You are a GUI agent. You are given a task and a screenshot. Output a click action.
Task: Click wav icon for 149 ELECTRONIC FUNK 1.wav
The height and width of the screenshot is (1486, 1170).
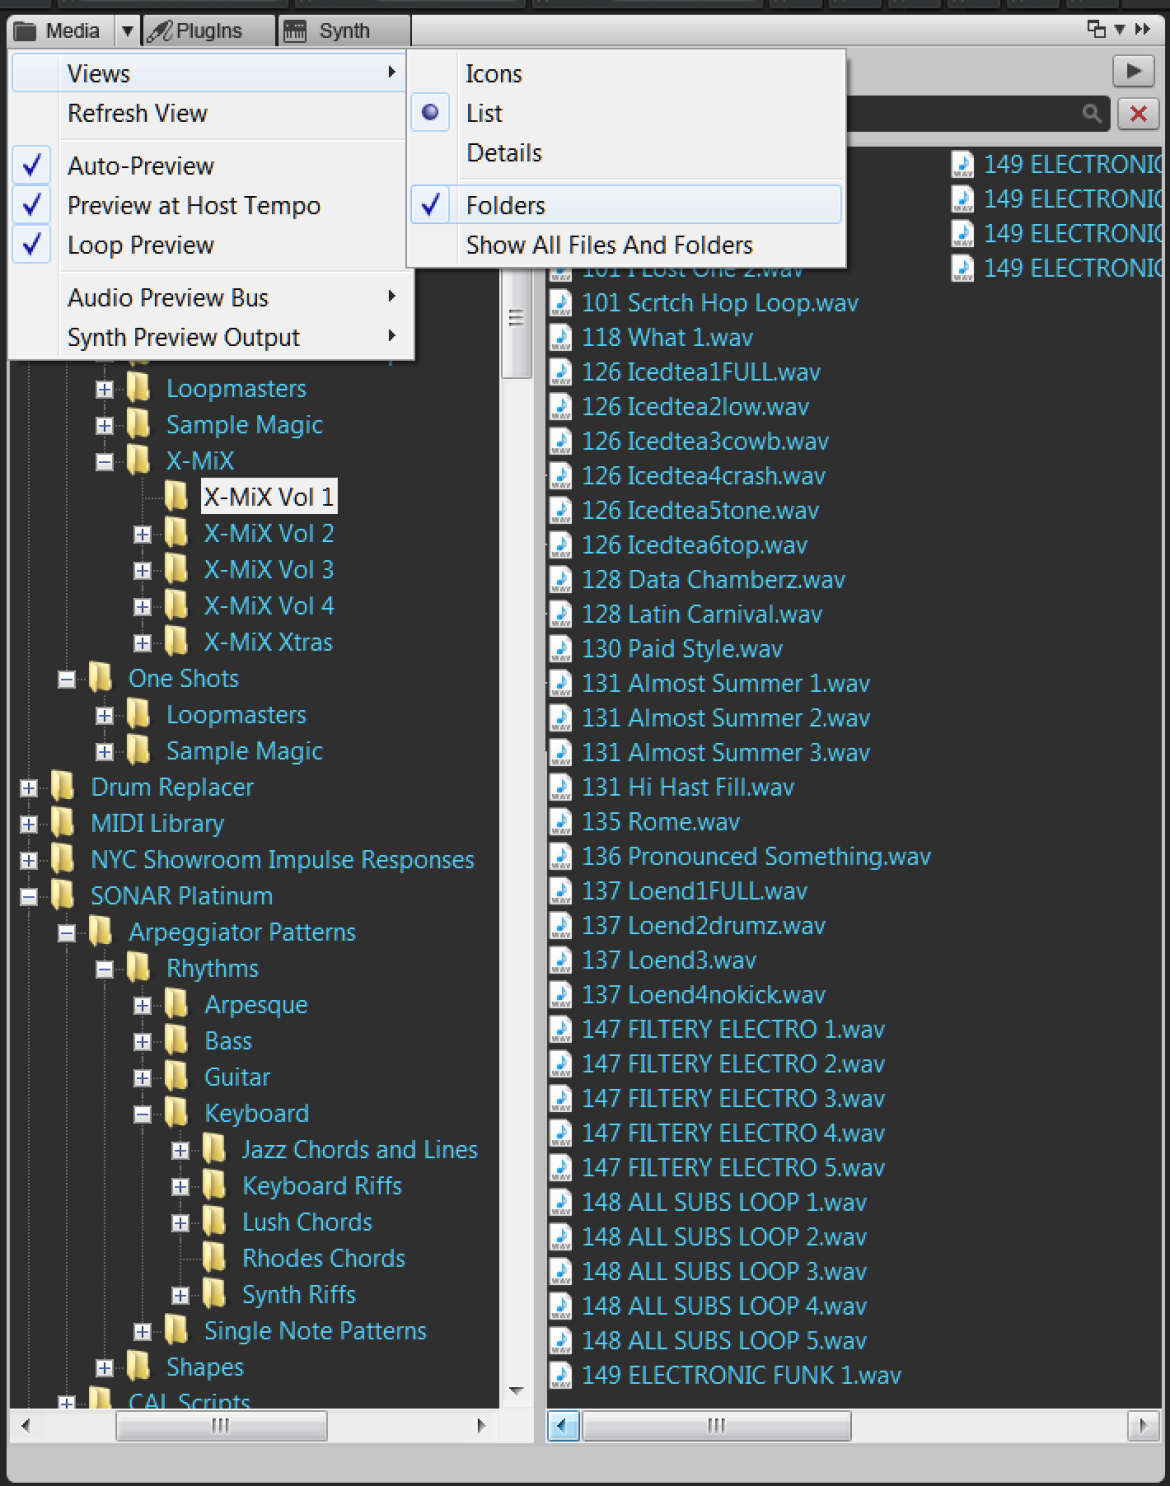pyautogui.click(x=561, y=1375)
